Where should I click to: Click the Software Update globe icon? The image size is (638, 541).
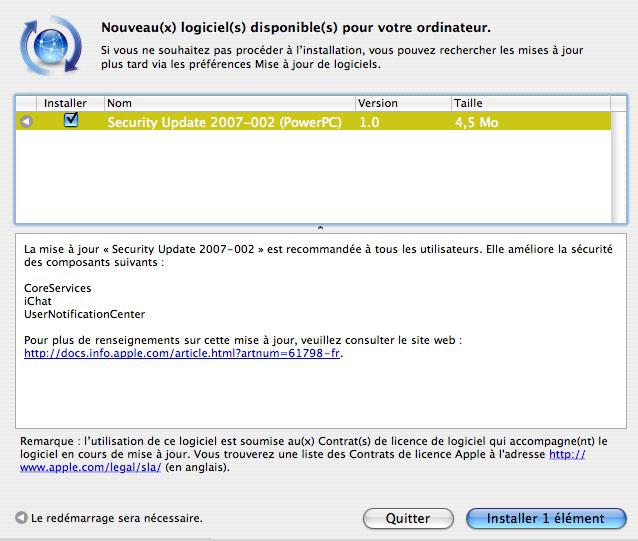click(51, 45)
